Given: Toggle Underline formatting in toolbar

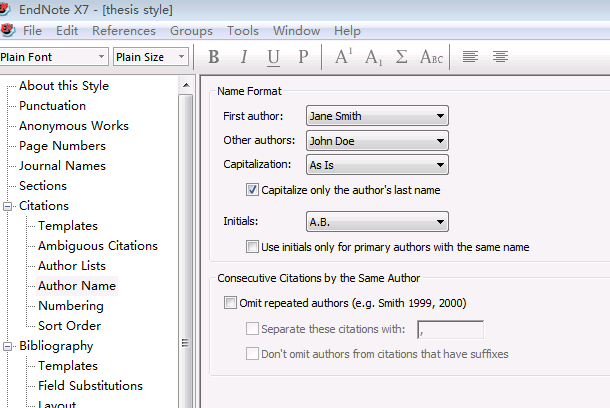Looking at the screenshot, I should 273,57.
